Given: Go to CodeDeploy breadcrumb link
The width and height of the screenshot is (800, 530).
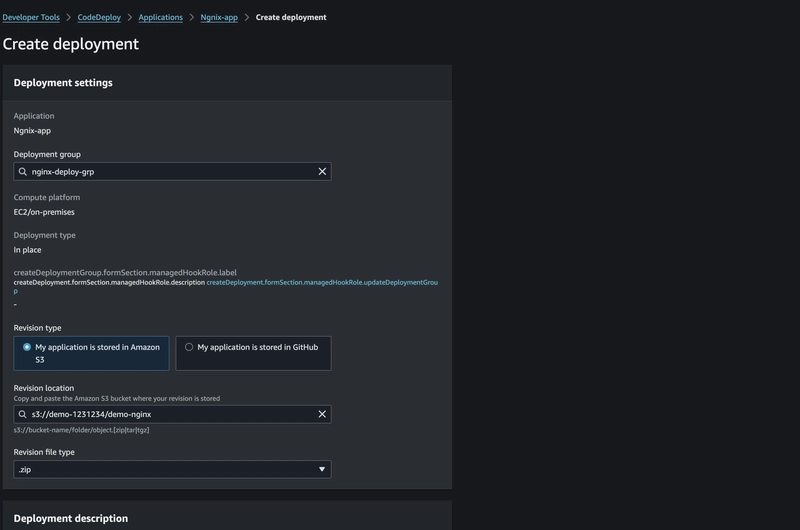Looking at the screenshot, I should pyautogui.click(x=99, y=17).
